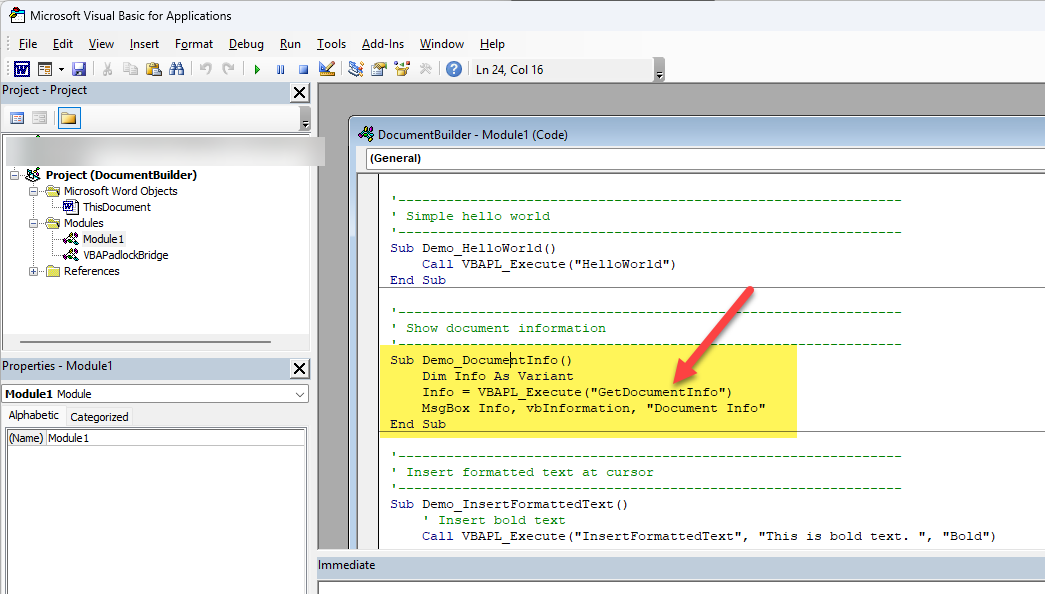
Task: Click the Break (pause) icon on the toolbar
Action: [x=281, y=68]
